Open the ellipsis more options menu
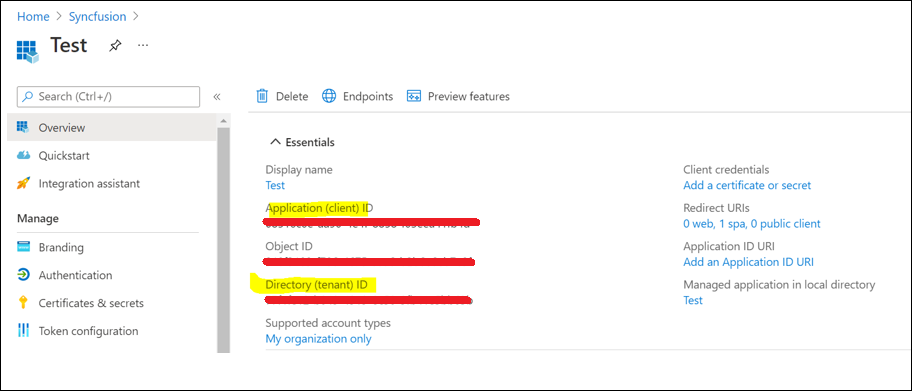 pyautogui.click(x=143, y=45)
